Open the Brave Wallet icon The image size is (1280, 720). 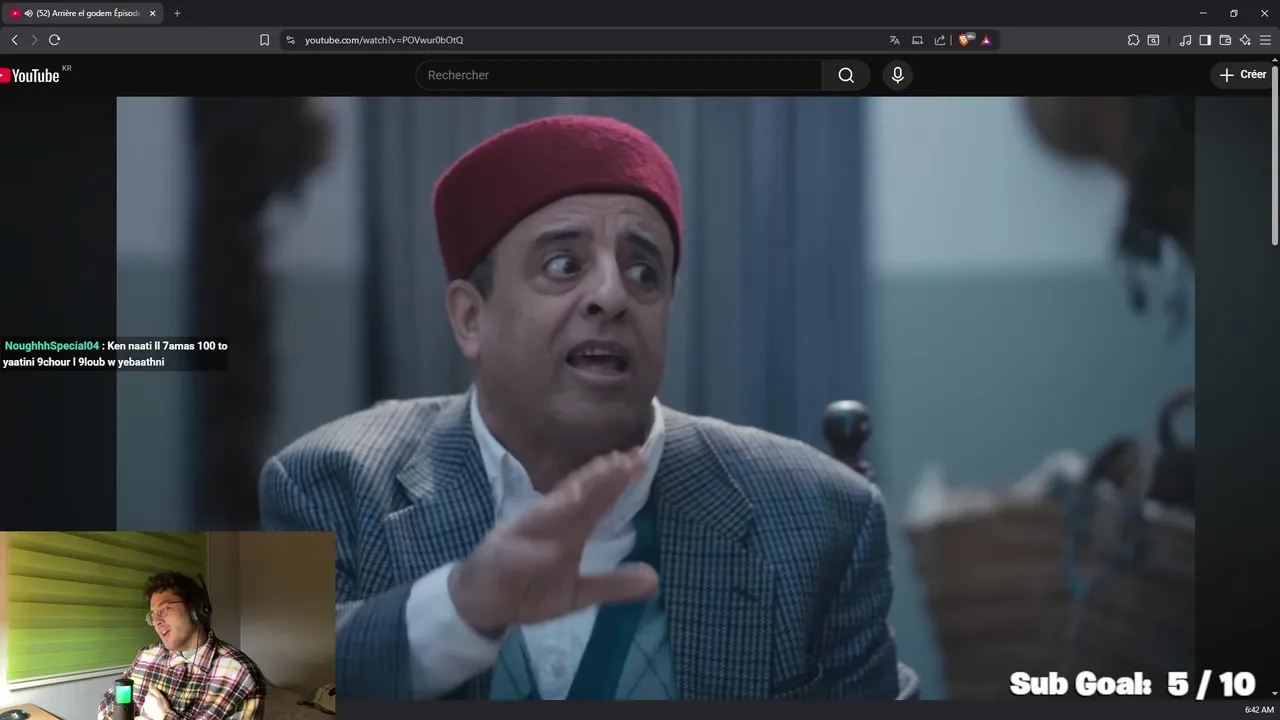[x=1225, y=40]
